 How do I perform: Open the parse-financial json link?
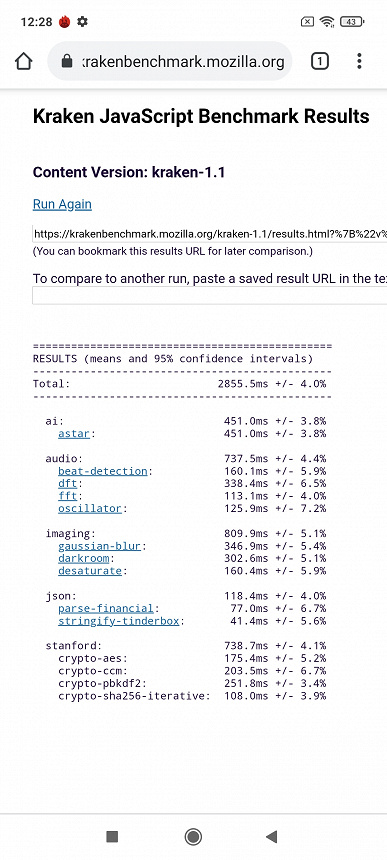coord(106,608)
